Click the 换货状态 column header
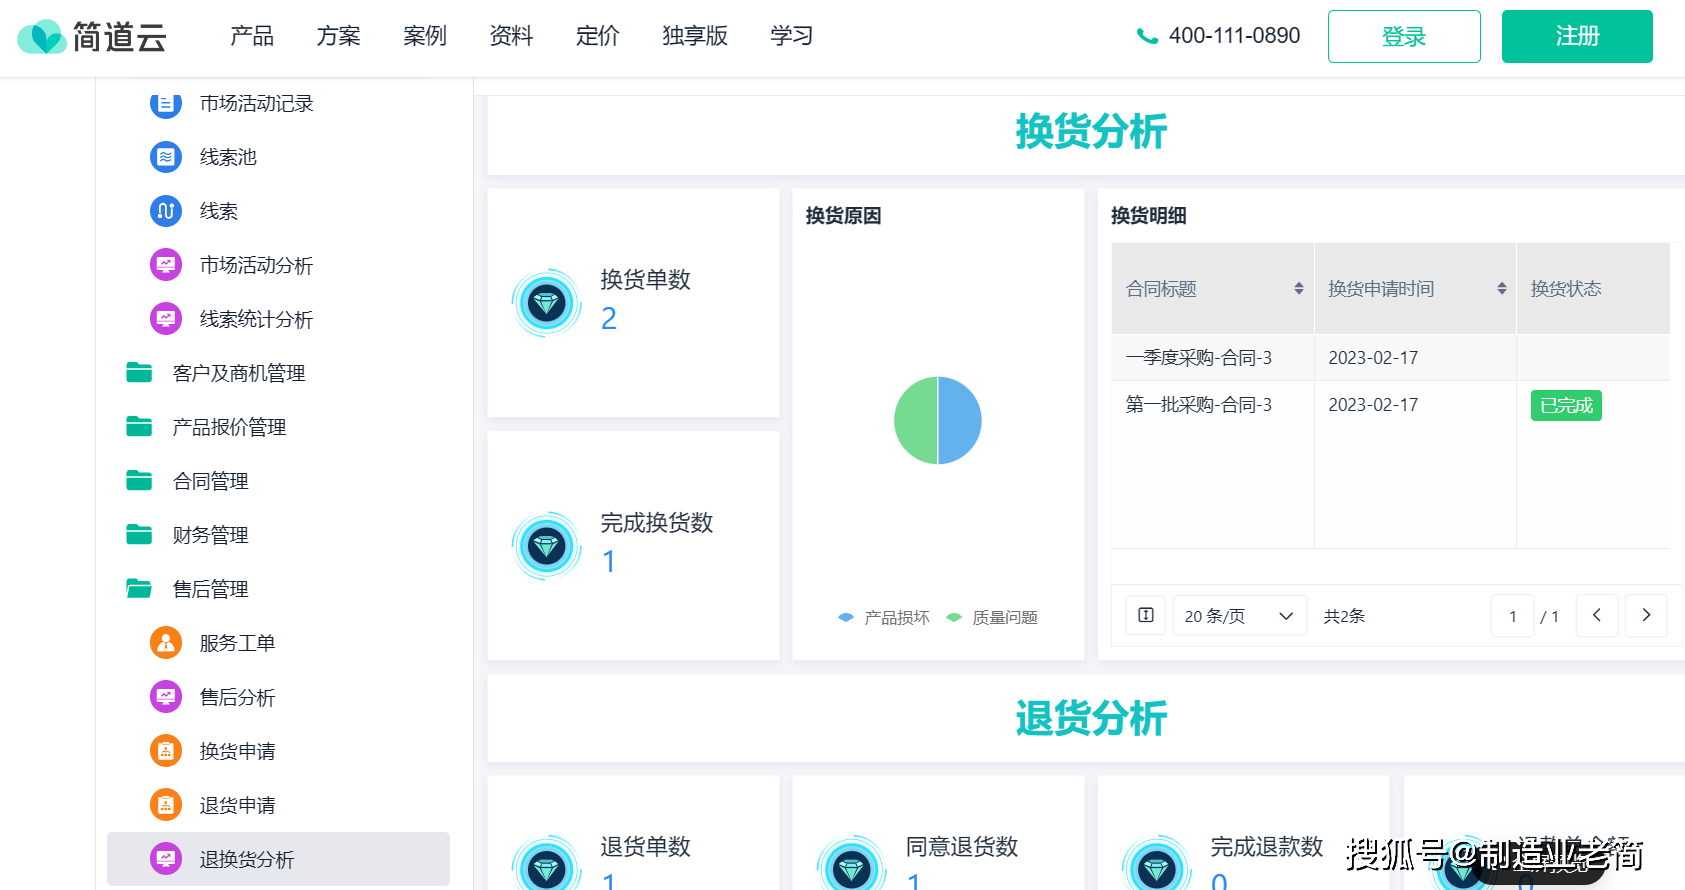The width and height of the screenshot is (1685, 890). [1593, 288]
